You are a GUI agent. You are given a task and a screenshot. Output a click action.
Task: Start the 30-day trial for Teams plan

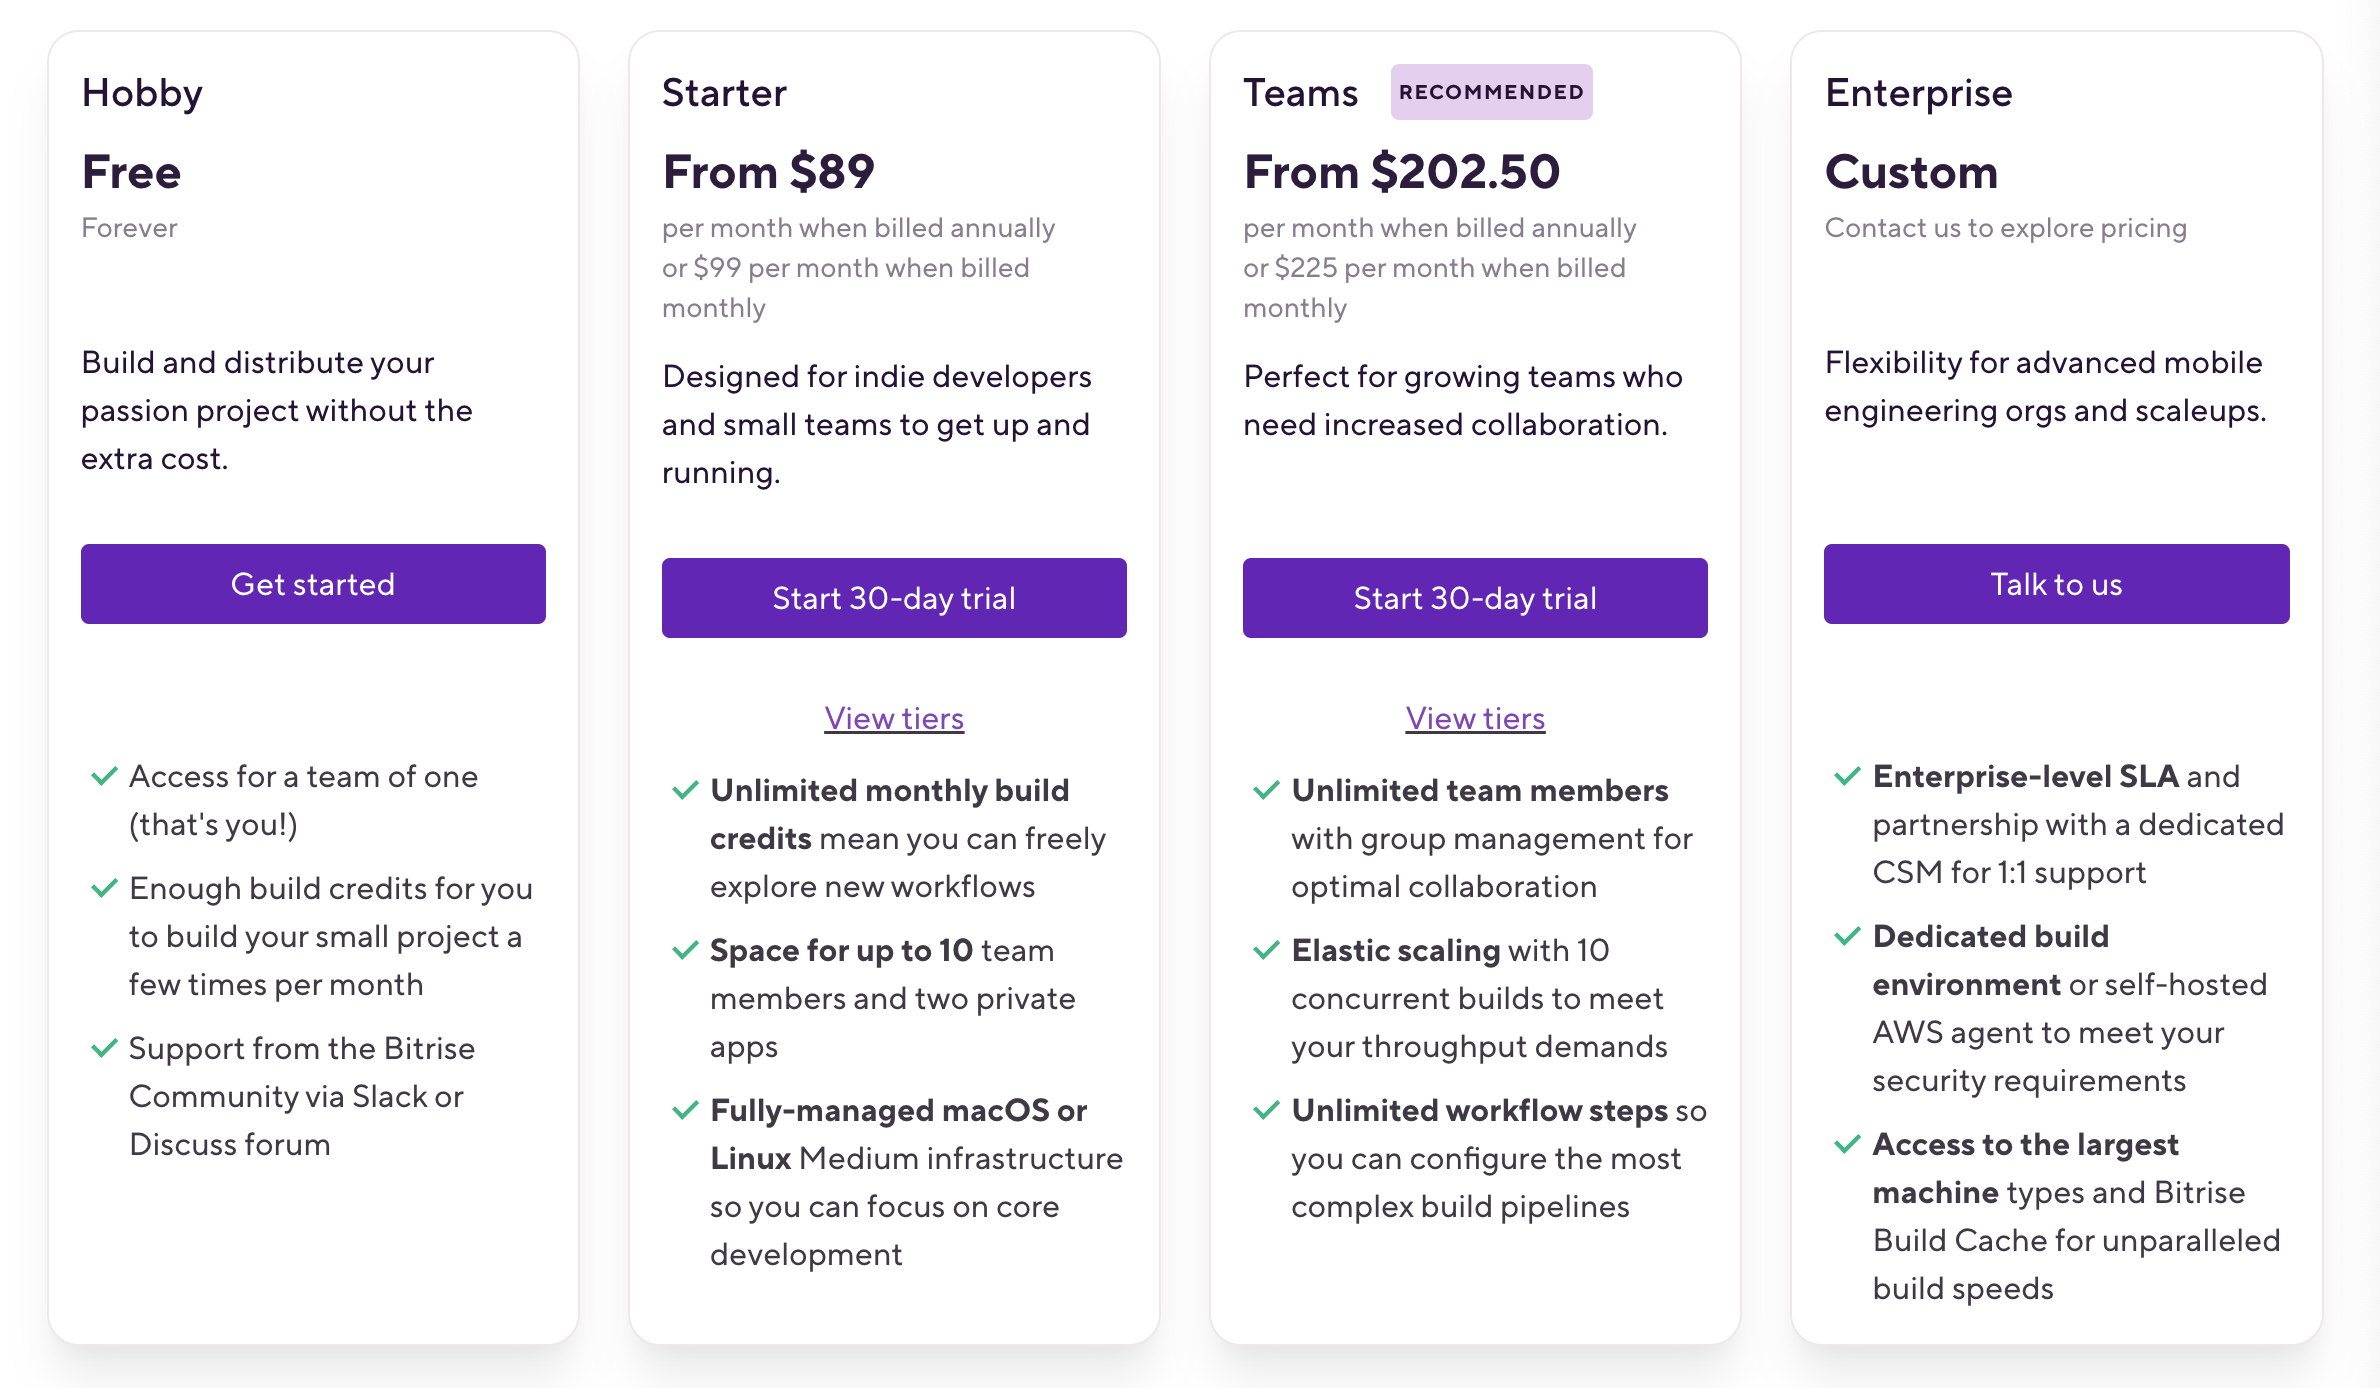[1475, 598]
